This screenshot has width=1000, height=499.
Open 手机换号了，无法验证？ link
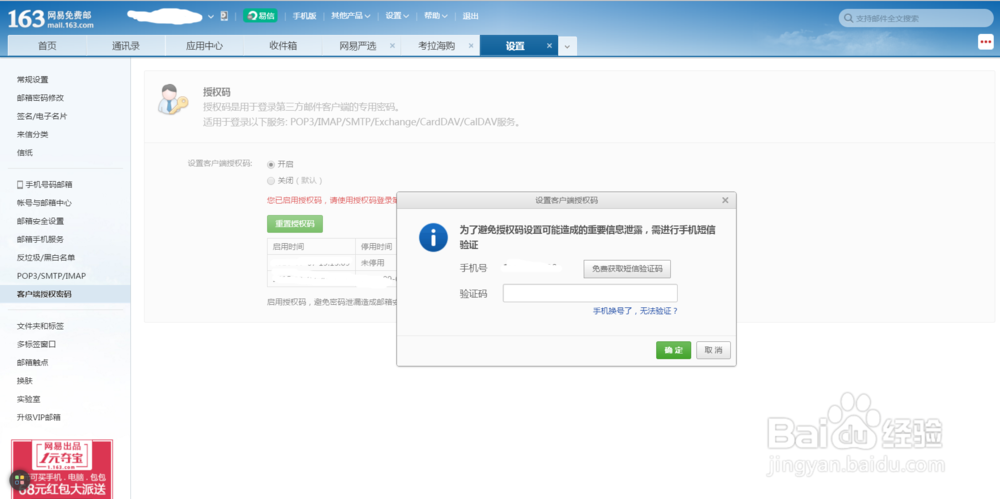tap(635, 311)
